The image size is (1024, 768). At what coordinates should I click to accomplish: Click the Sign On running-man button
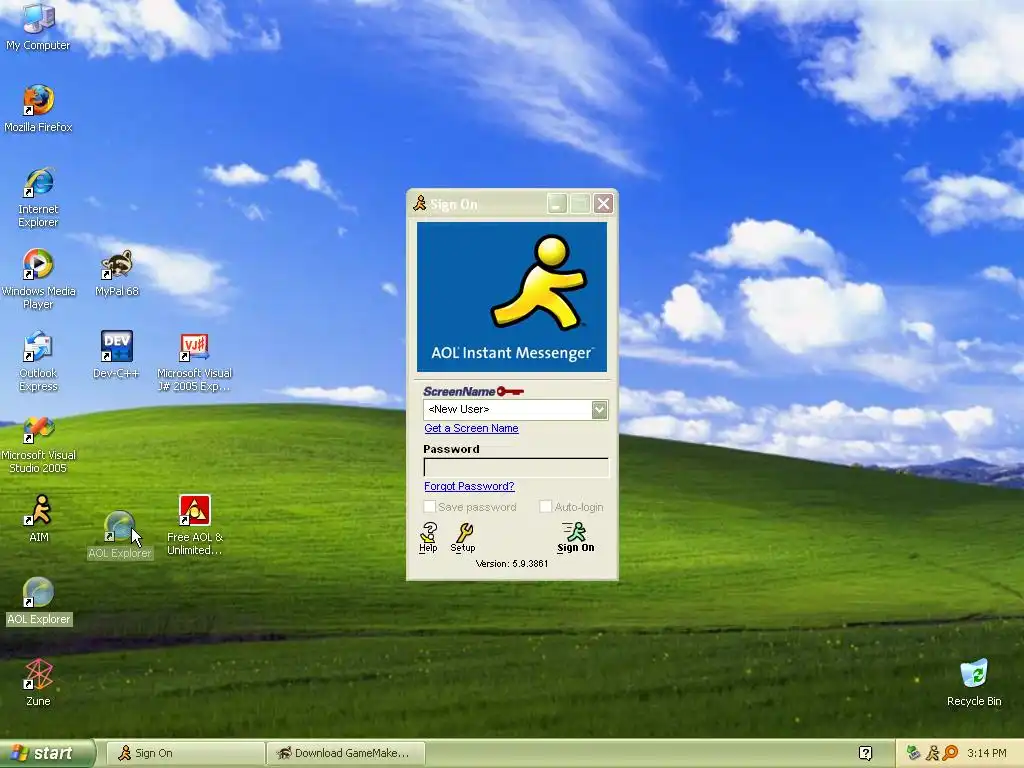(x=575, y=537)
